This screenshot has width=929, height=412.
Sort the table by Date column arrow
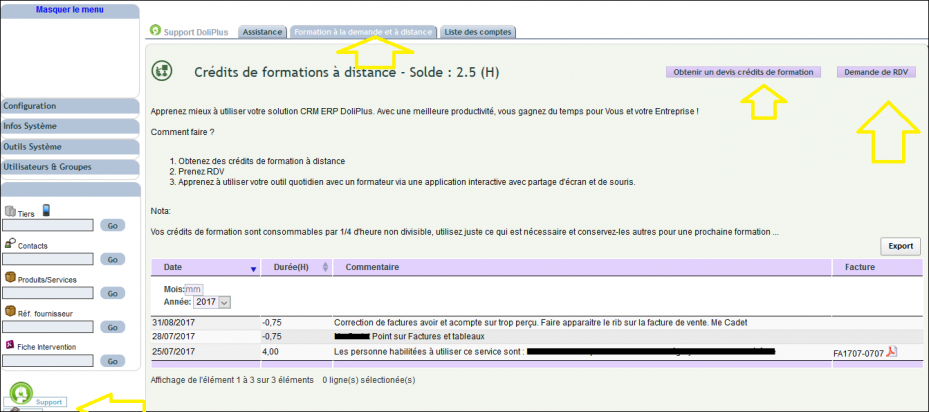click(254, 269)
